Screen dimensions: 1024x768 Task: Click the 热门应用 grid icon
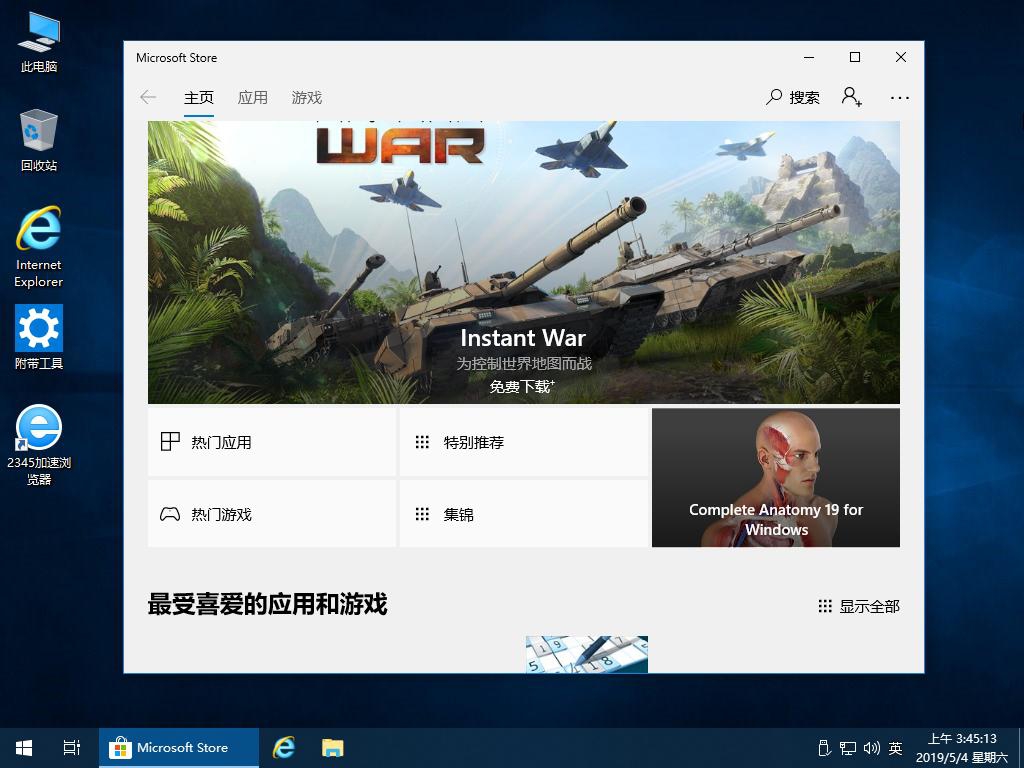tap(170, 441)
